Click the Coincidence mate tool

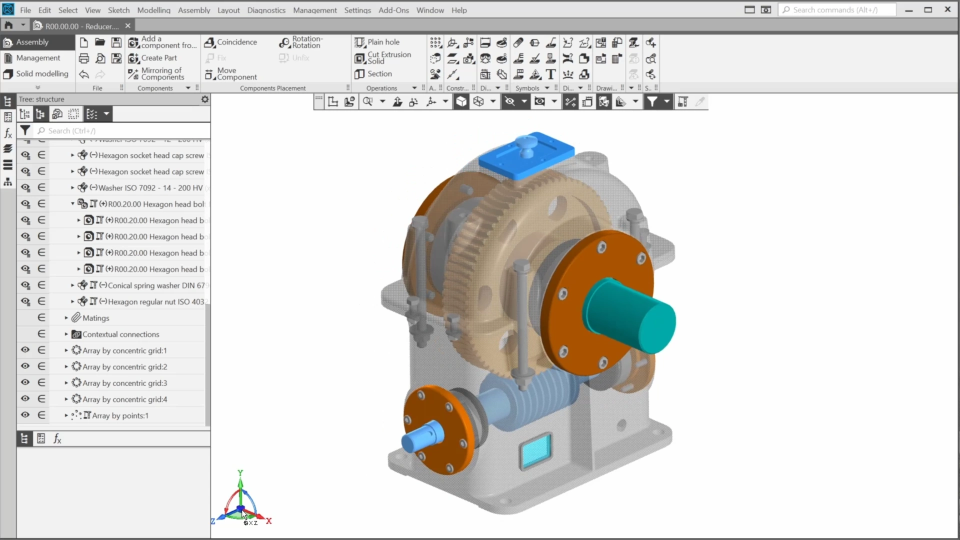coord(231,43)
